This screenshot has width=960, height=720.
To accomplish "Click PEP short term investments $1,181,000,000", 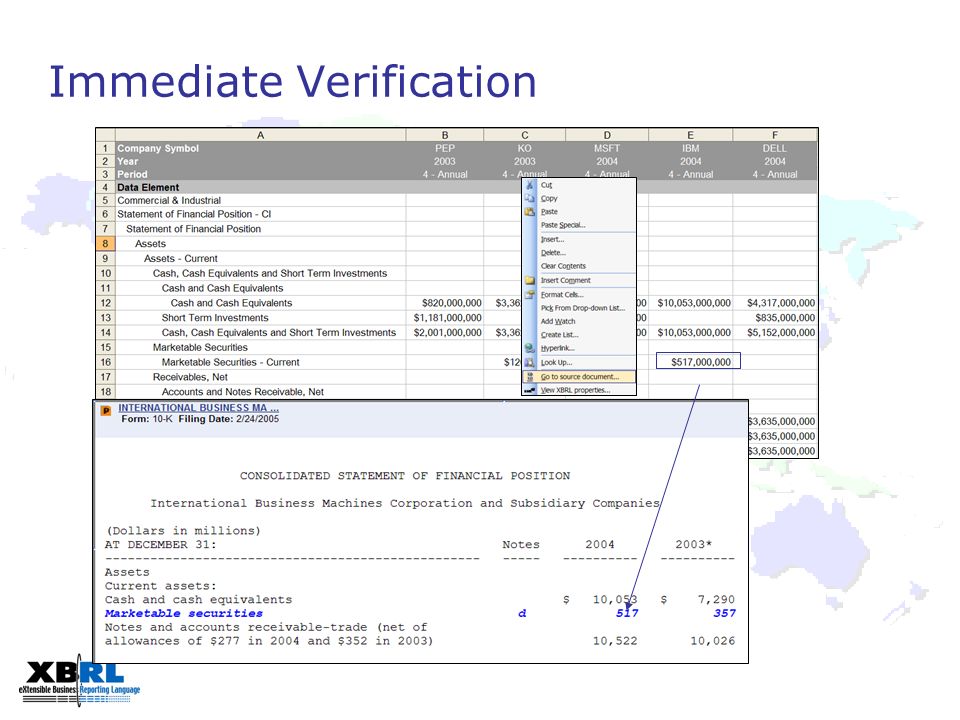I will coord(445,318).
